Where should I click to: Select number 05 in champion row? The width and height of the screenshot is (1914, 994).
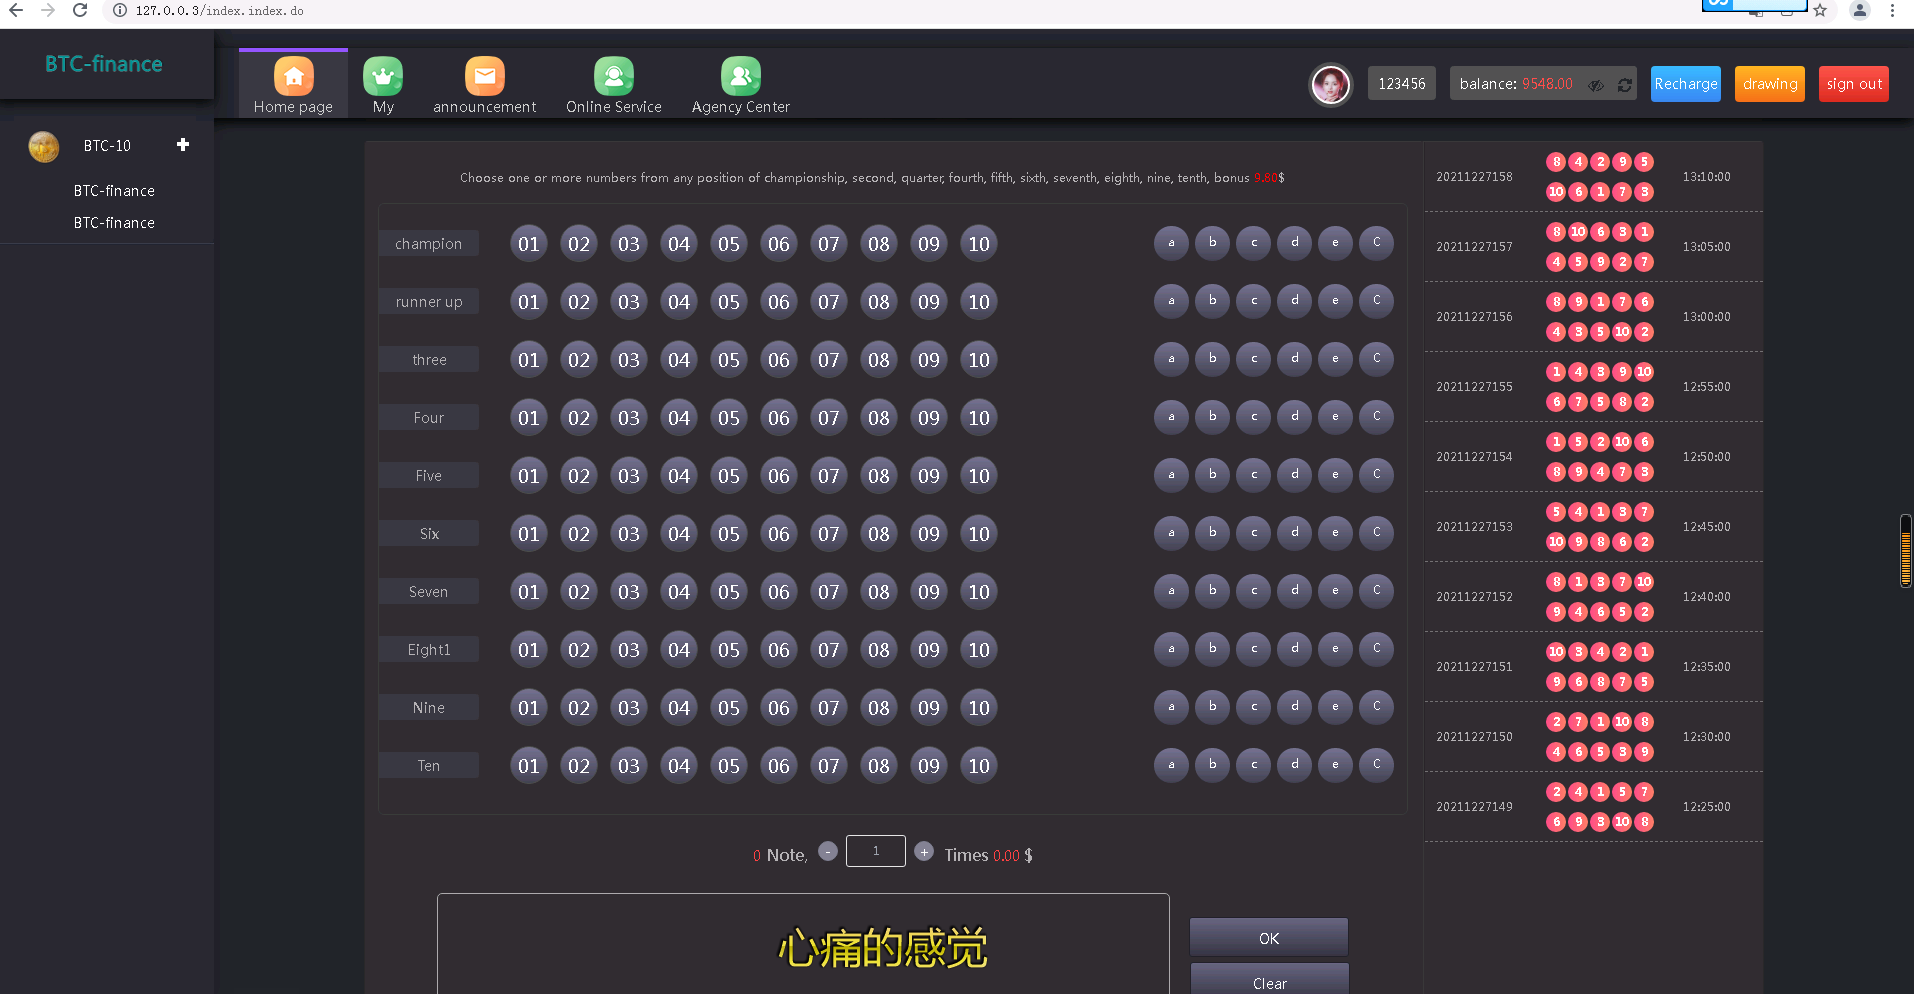729,244
